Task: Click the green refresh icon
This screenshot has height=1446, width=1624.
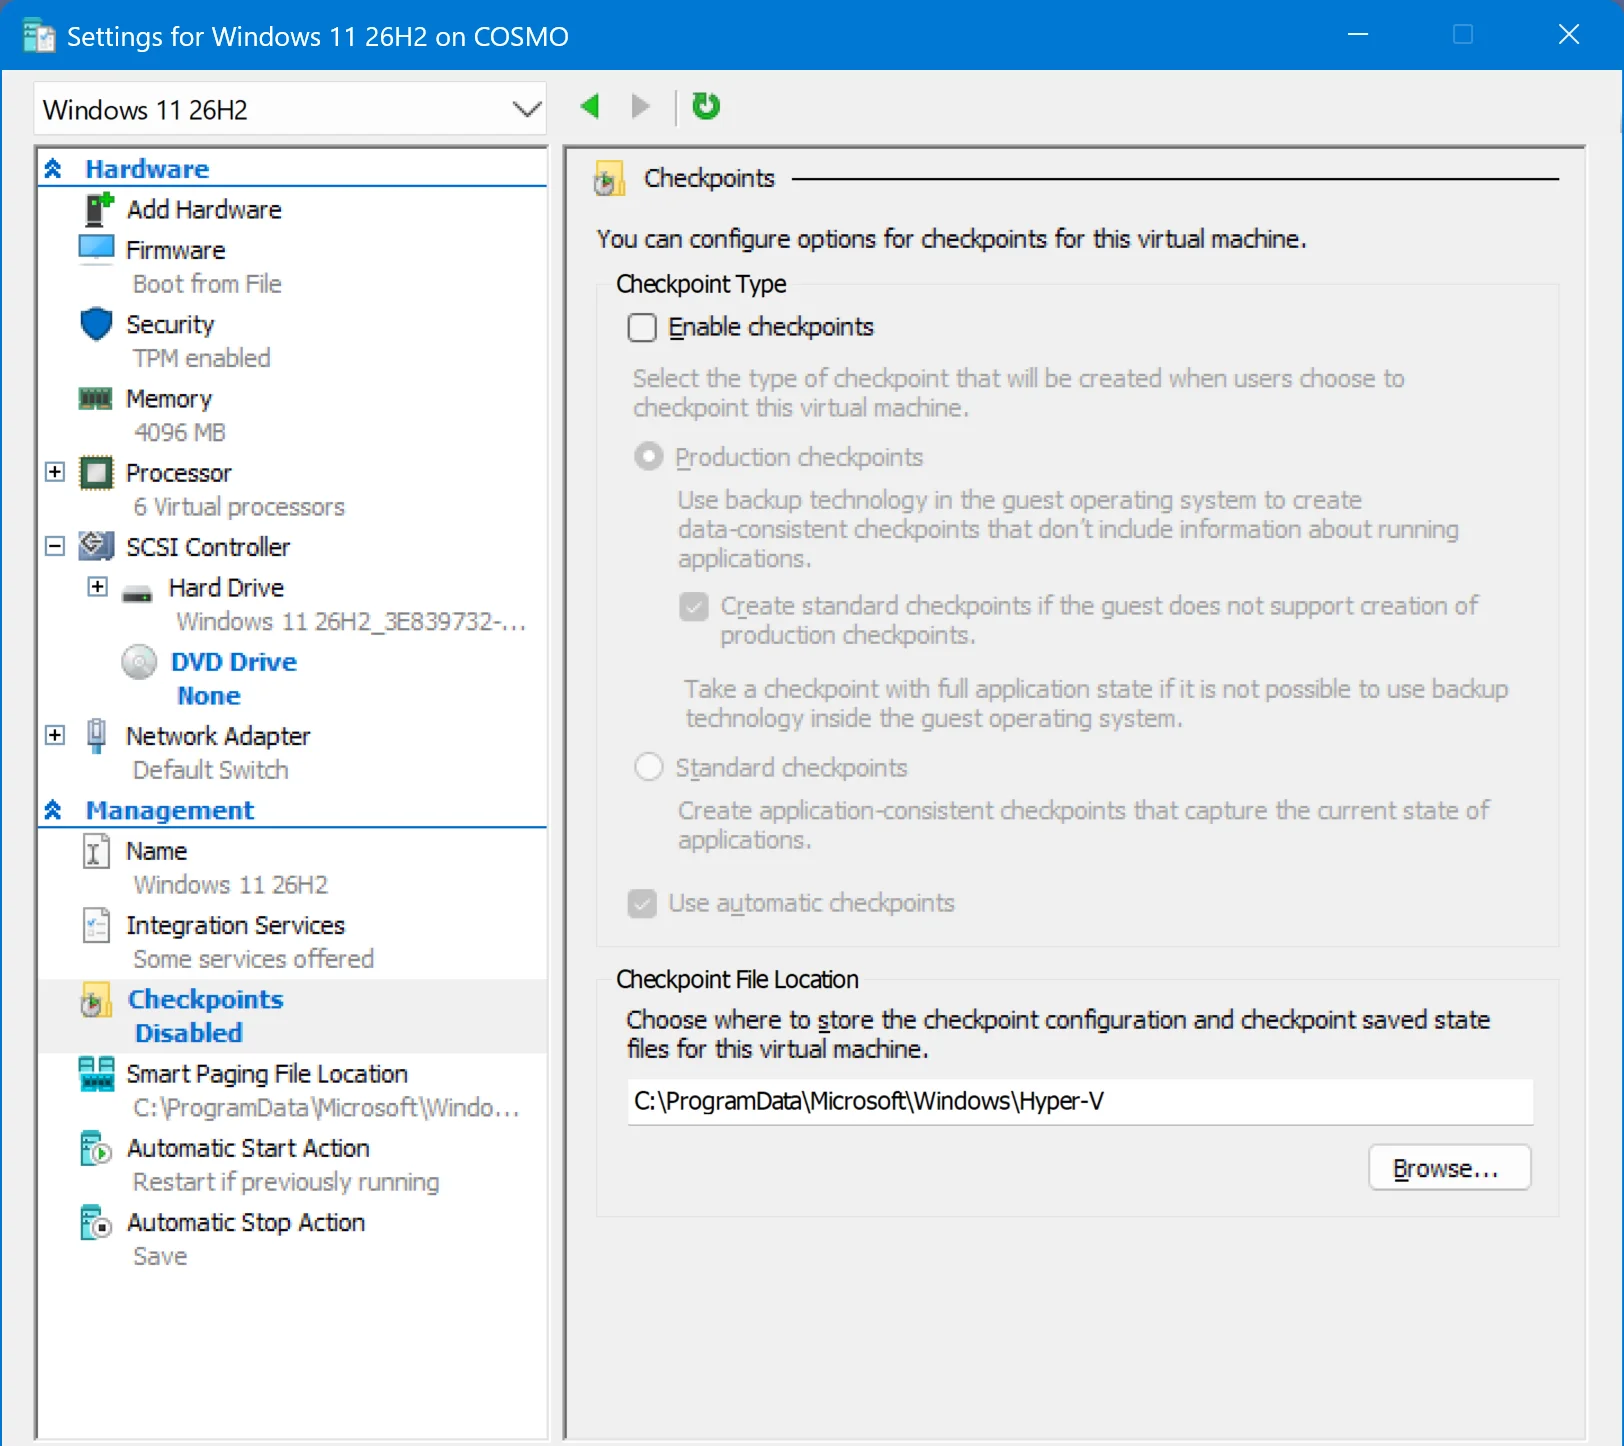Action: click(706, 106)
